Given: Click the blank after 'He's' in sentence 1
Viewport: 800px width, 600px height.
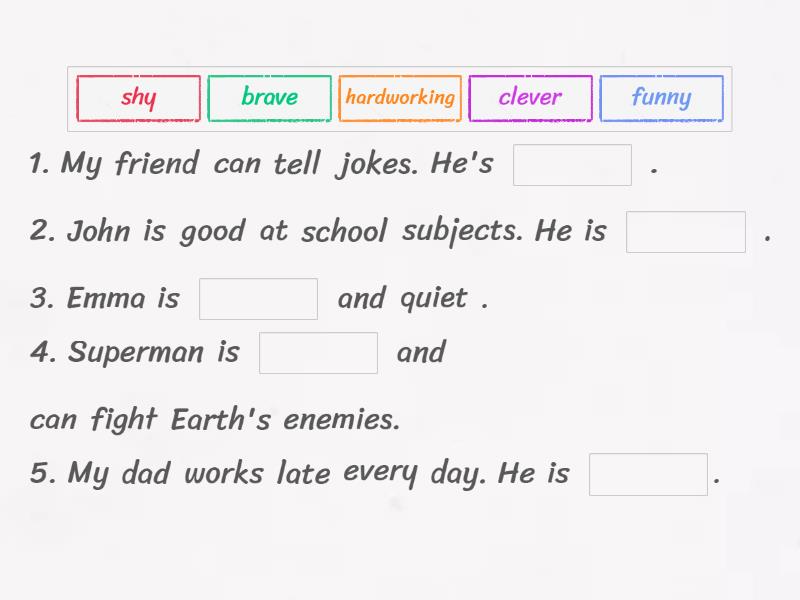Looking at the screenshot, I should (572, 165).
